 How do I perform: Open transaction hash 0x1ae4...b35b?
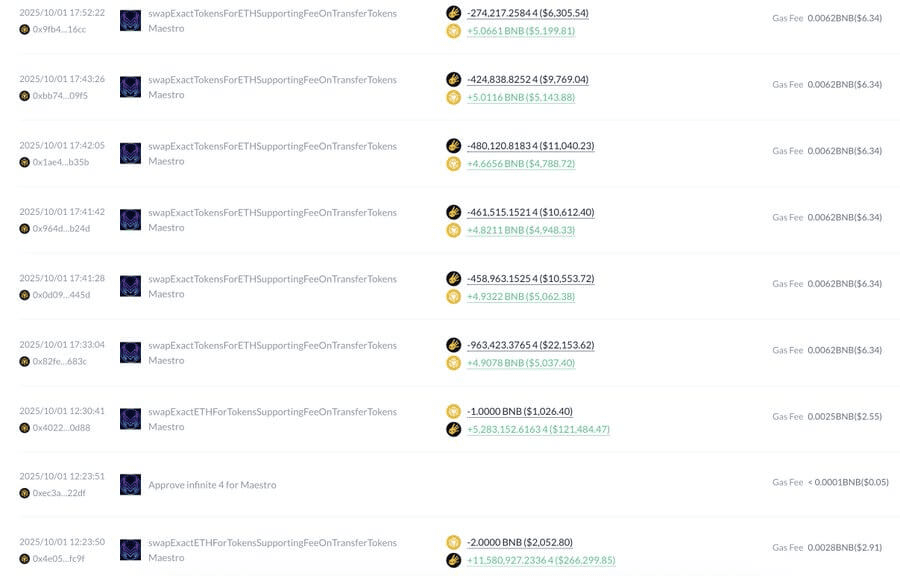[61, 162]
